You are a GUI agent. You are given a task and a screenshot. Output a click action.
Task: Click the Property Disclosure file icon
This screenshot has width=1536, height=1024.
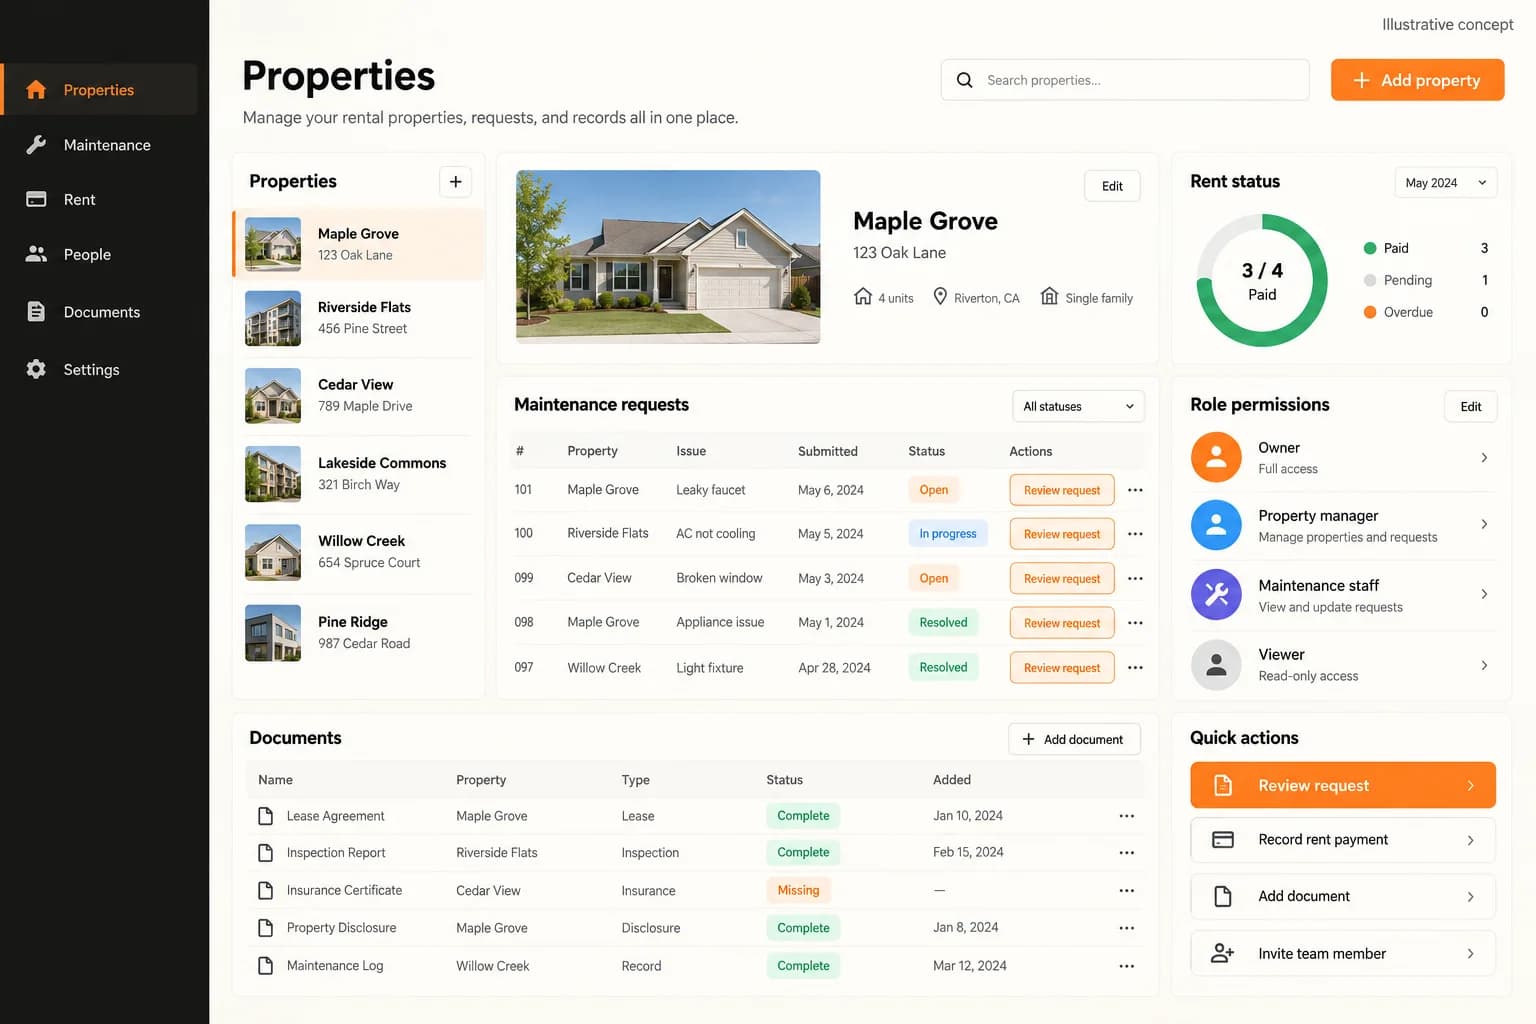265,928
